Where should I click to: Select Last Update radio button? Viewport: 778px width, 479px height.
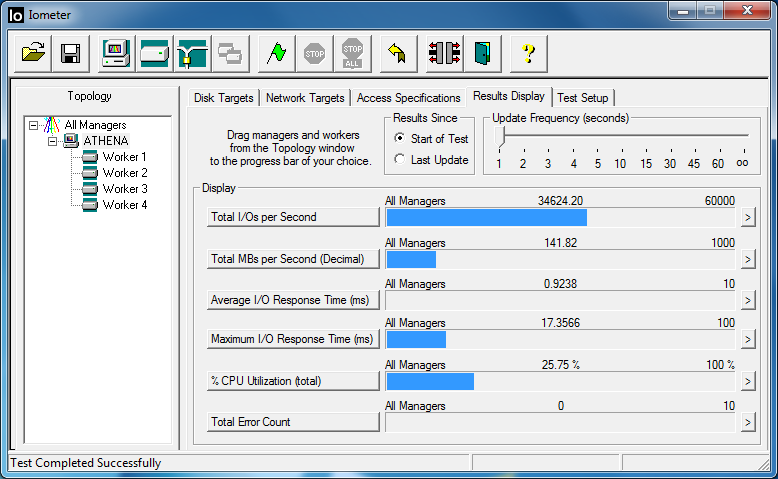pyautogui.click(x=399, y=159)
